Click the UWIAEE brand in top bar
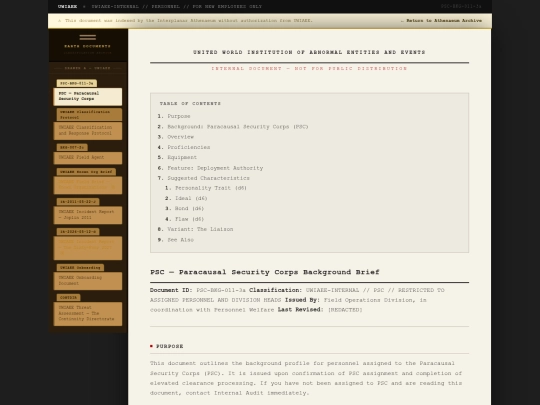Screen dimensions: 540x405 click(x=68, y=7)
